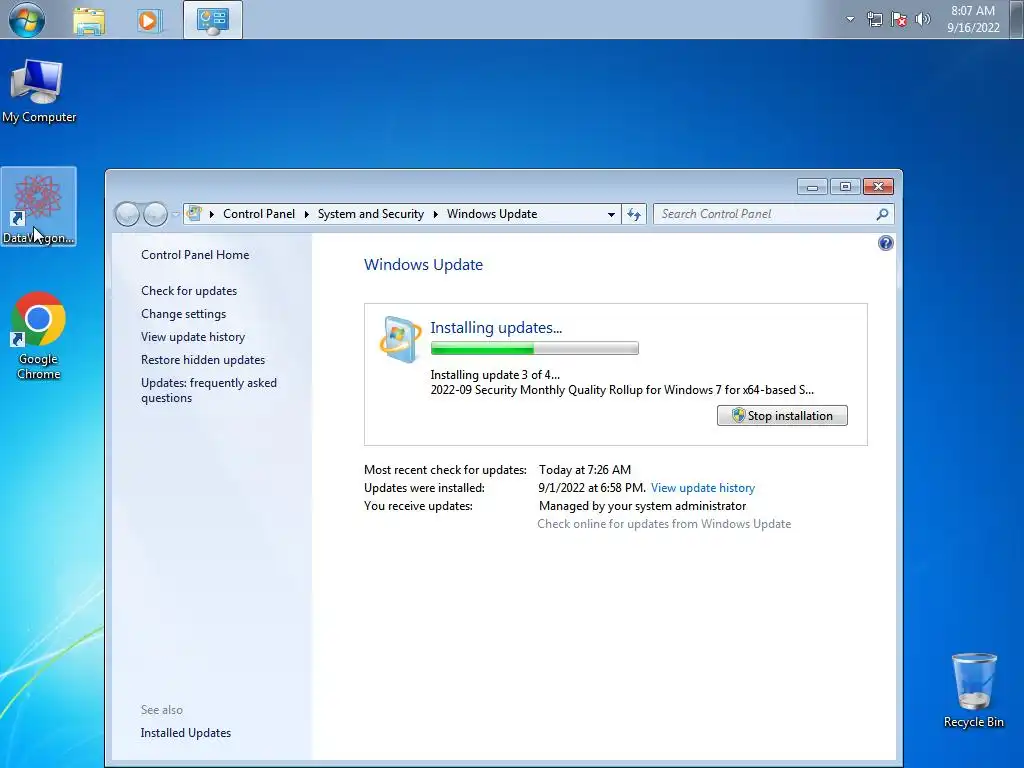Check online for updates from Windows Update
The width and height of the screenshot is (1024, 768).
664,524
